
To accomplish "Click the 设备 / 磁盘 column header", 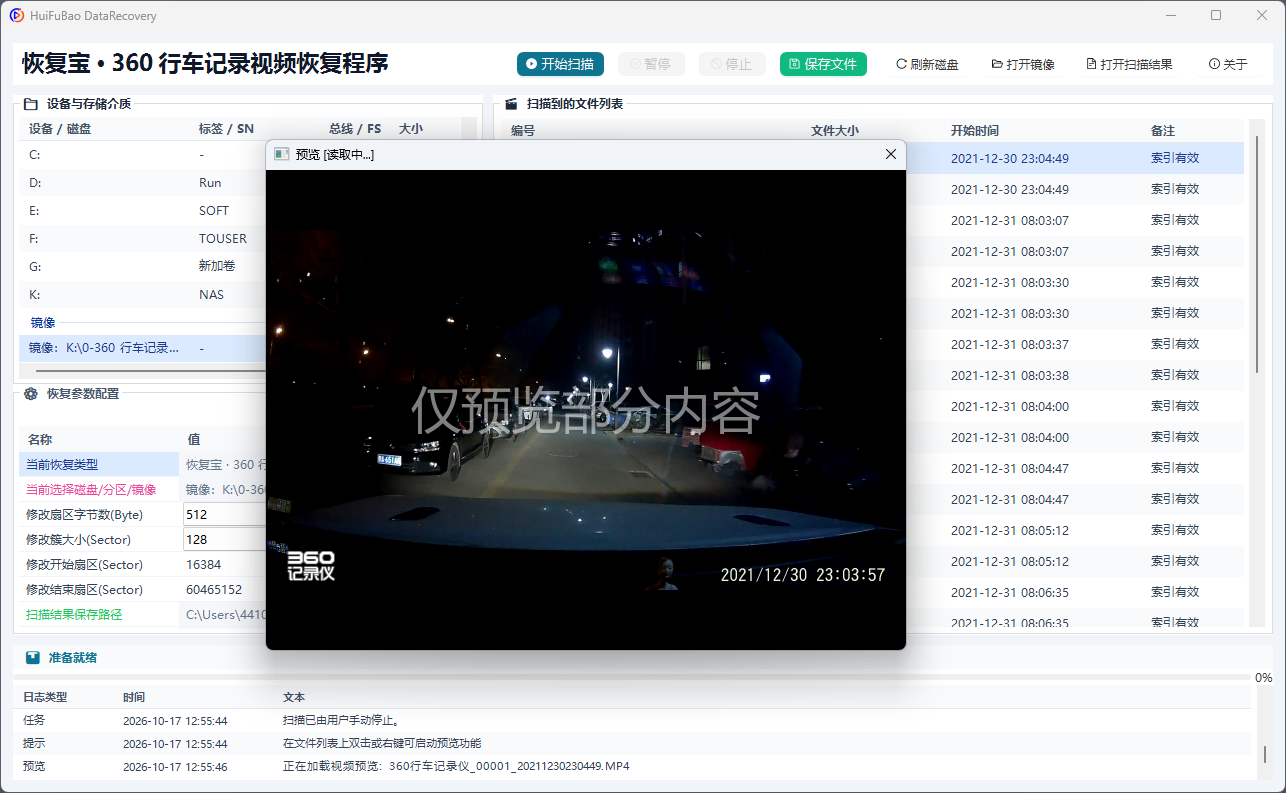I will 60,129.
